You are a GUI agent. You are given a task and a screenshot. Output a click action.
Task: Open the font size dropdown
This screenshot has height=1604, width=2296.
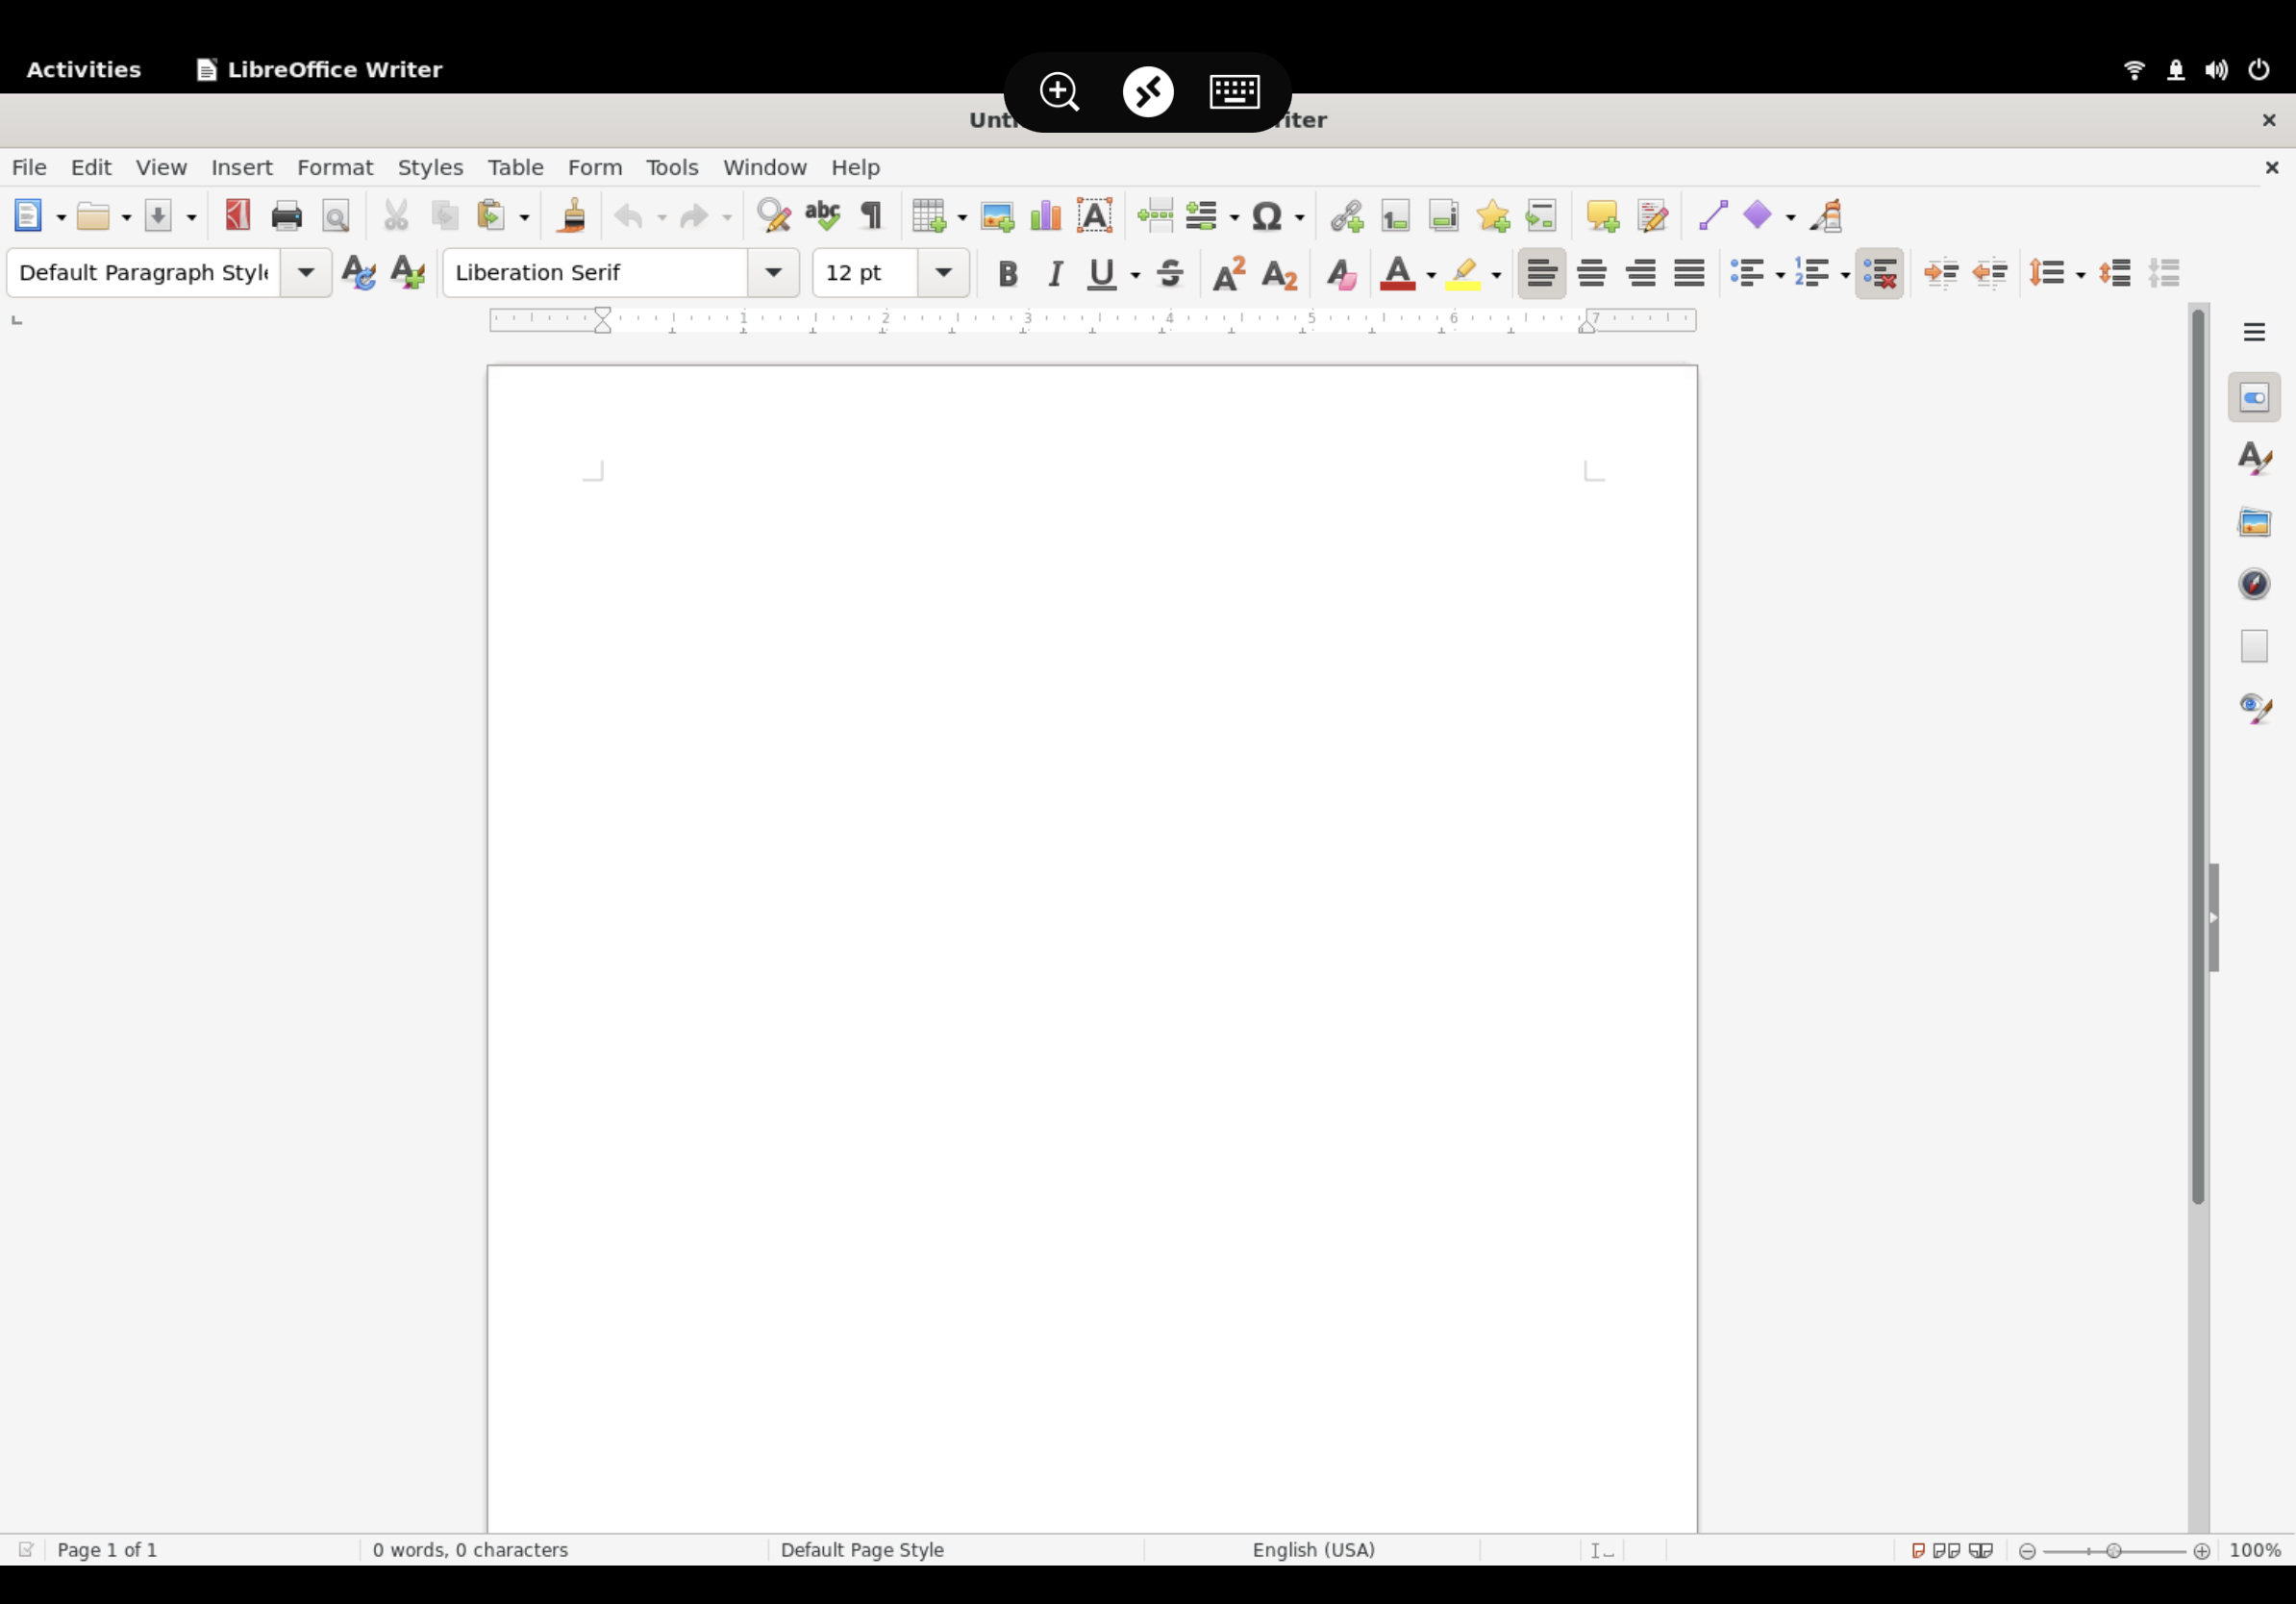(x=943, y=273)
